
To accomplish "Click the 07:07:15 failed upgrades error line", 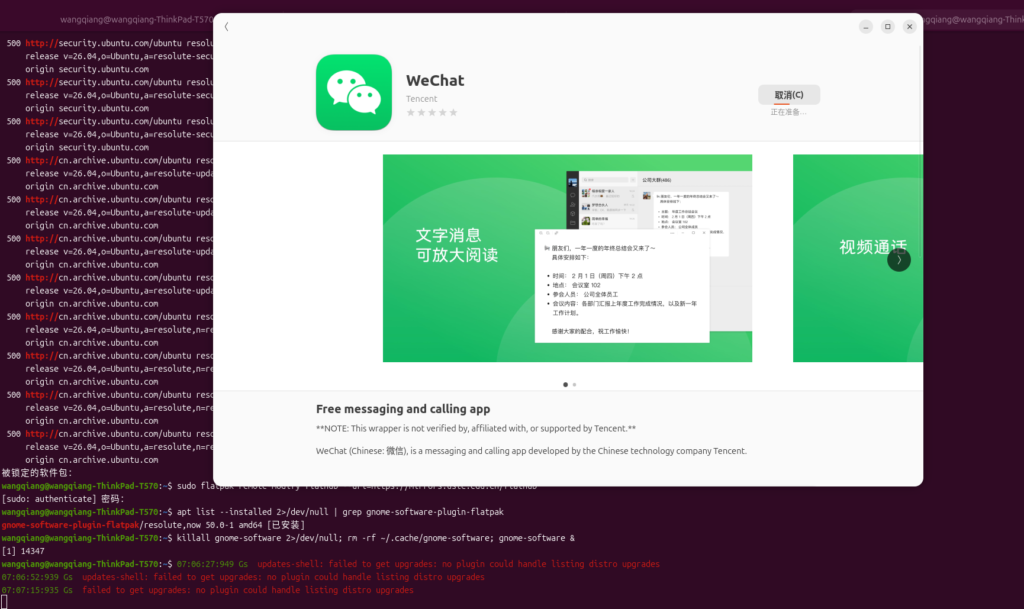I will [x=207, y=590].
